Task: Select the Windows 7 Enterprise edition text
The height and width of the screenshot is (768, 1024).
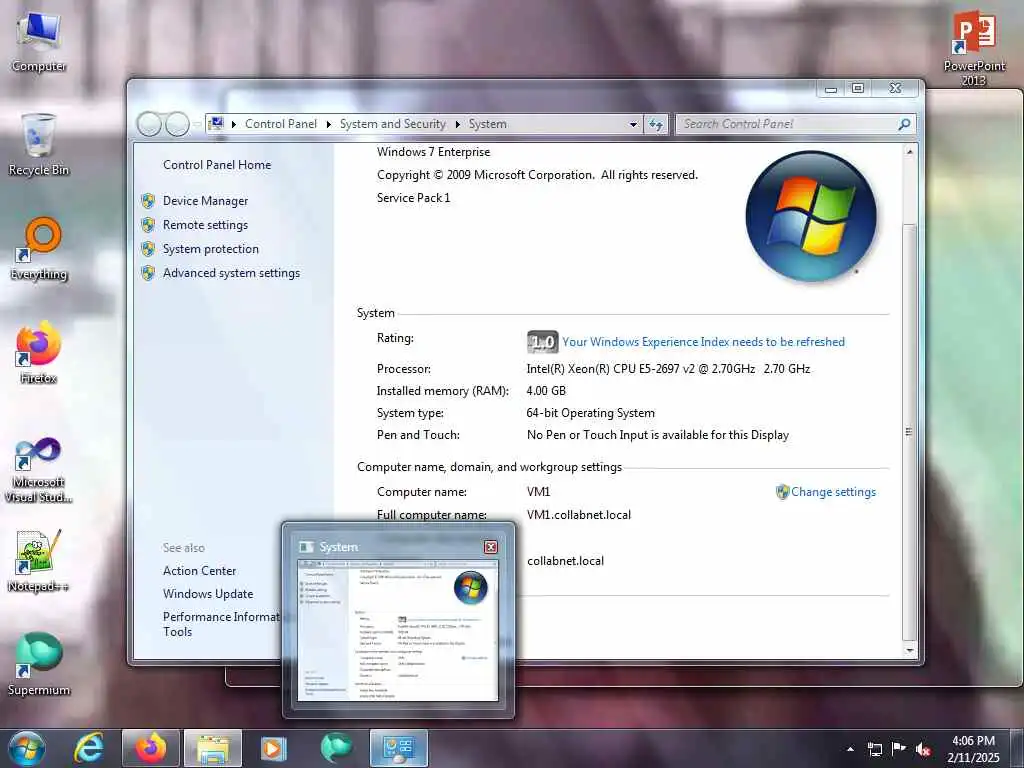Action: click(433, 152)
